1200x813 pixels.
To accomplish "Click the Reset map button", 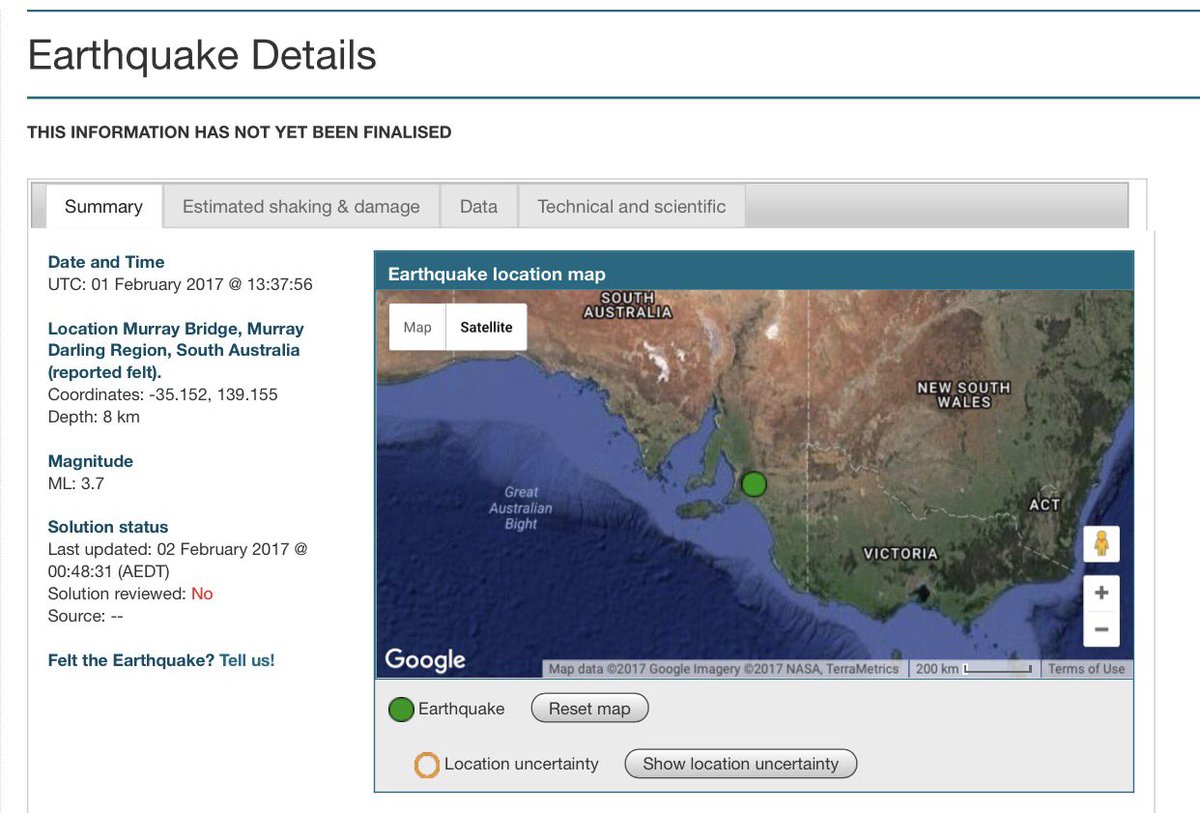I will pyautogui.click(x=589, y=708).
